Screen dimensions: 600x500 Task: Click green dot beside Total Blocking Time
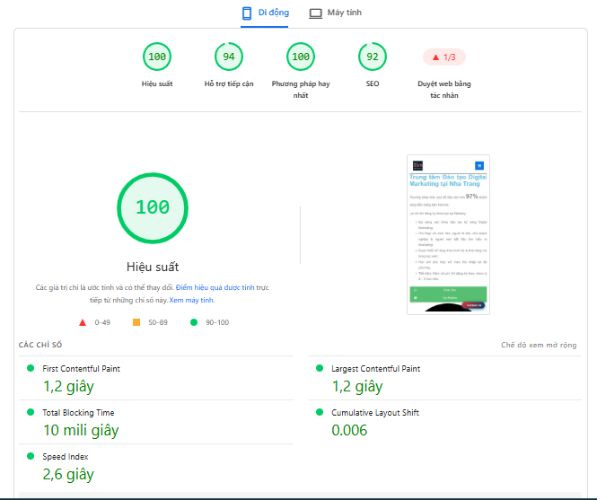pyautogui.click(x=30, y=412)
